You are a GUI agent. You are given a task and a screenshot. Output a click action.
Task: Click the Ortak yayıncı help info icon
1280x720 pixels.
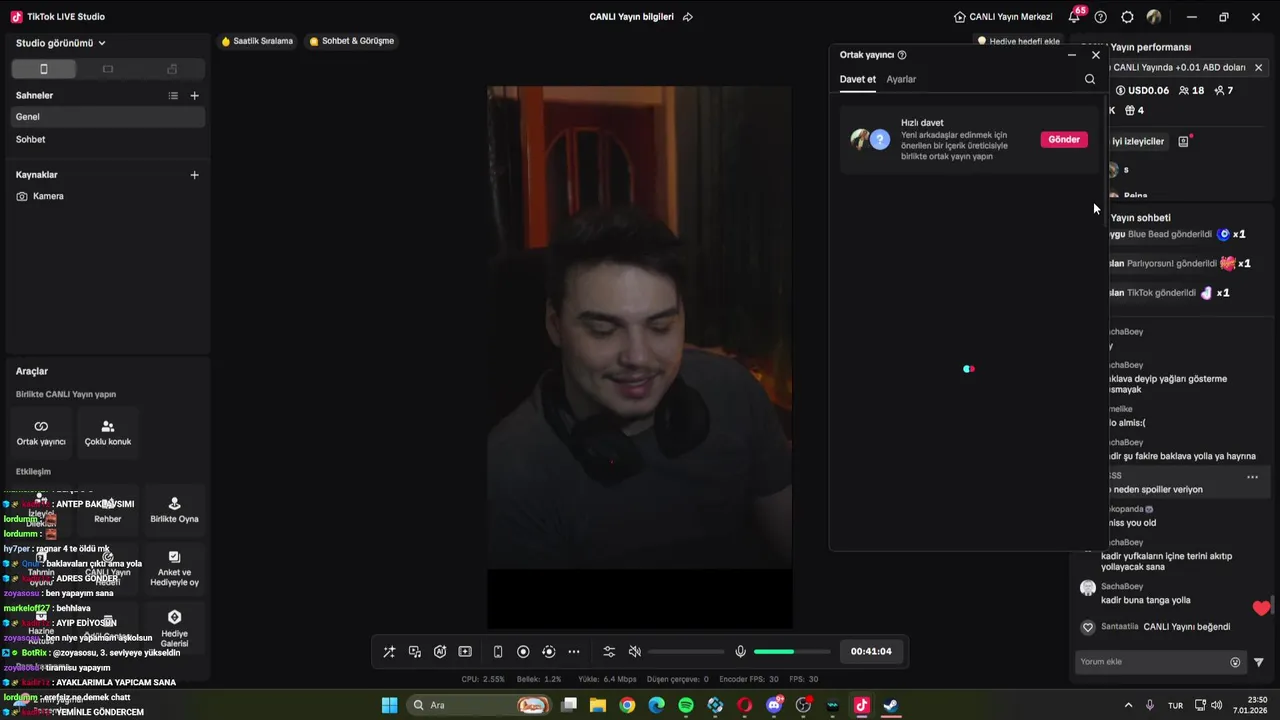(902, 55)
